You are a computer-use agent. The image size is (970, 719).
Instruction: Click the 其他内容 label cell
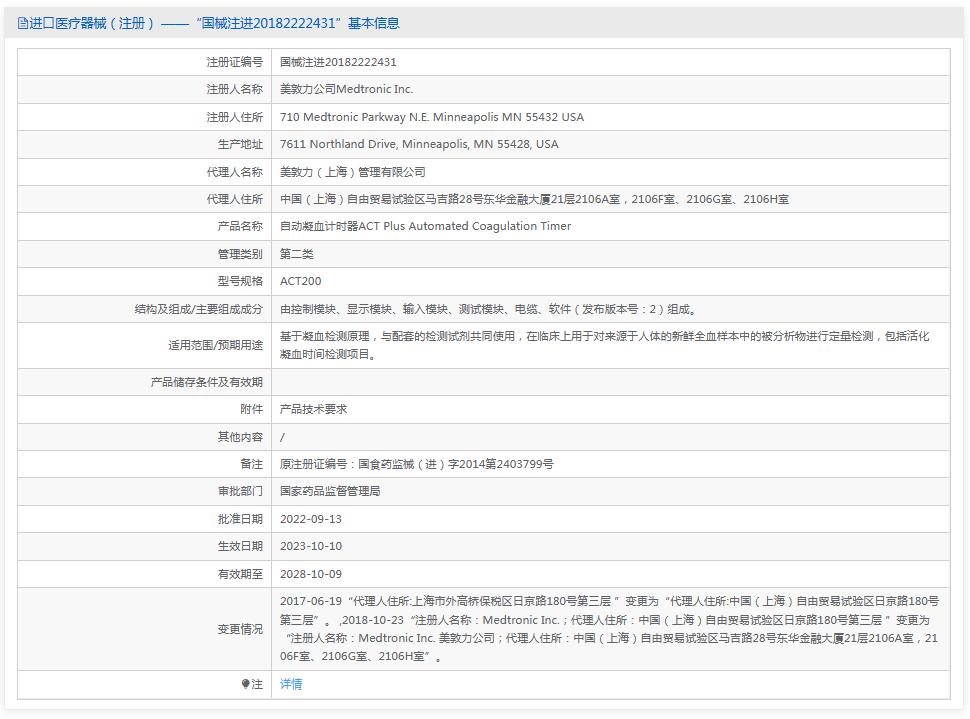(144, 437)
